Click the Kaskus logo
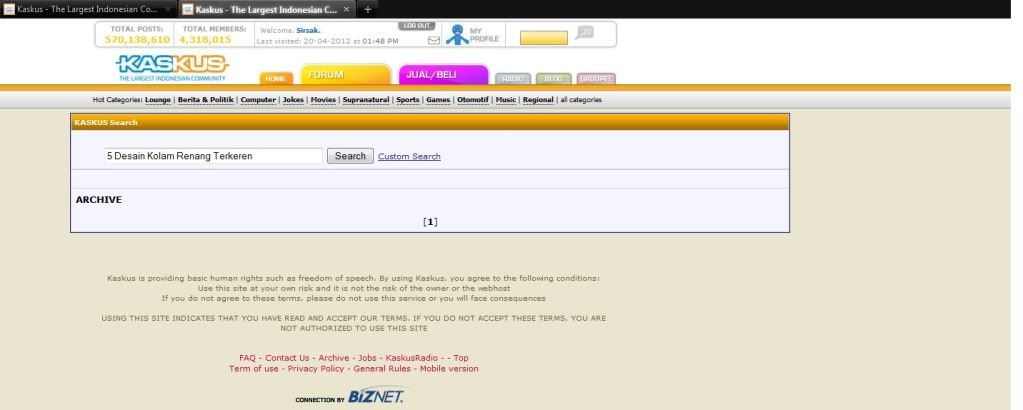The image size is (1023, 410). (172, 68)
